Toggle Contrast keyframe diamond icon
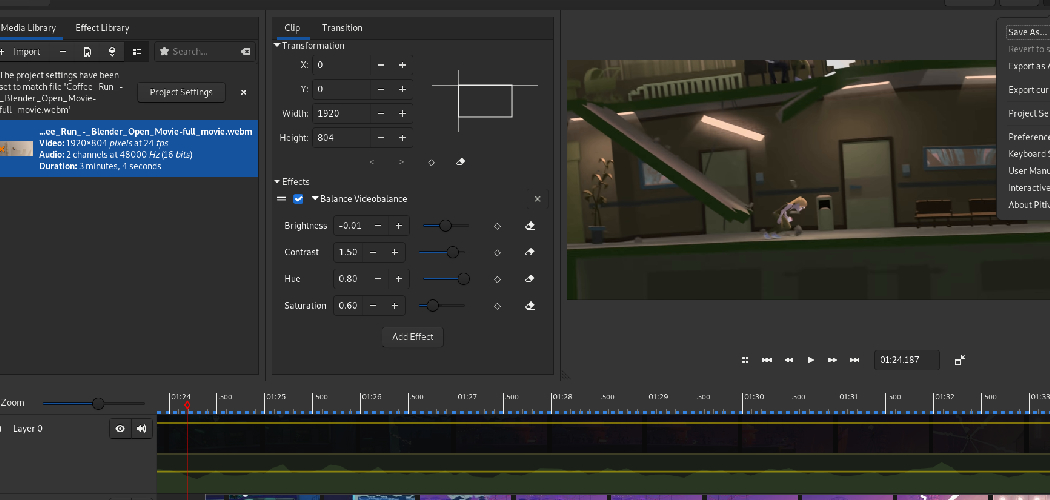 pos(498,253)
